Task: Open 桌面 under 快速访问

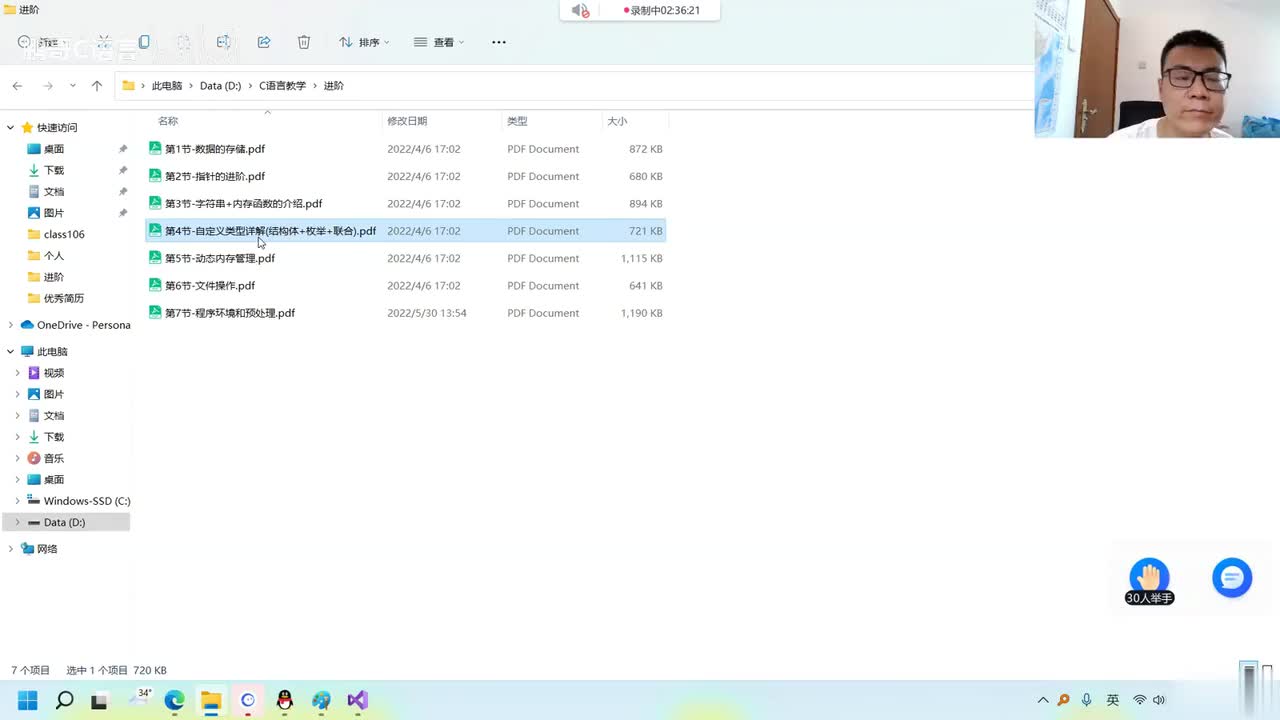Action: coord(54,149)
